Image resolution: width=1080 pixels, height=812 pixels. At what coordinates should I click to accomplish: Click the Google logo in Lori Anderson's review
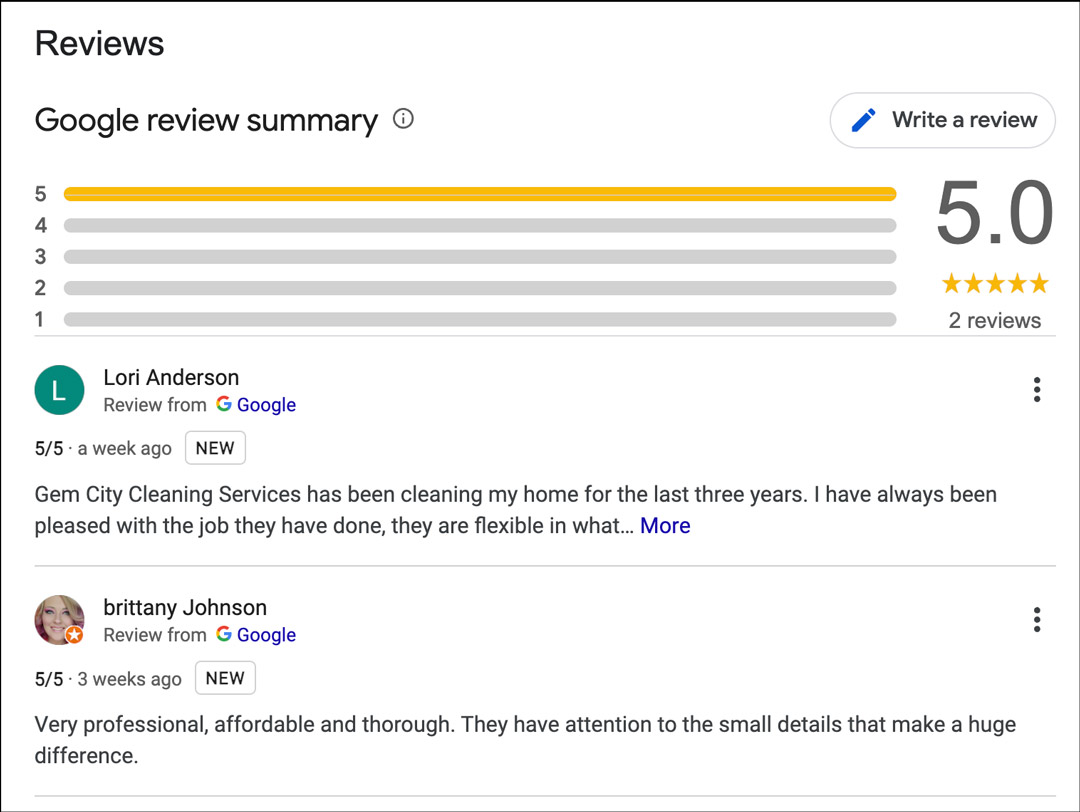[x=222, y=404]
